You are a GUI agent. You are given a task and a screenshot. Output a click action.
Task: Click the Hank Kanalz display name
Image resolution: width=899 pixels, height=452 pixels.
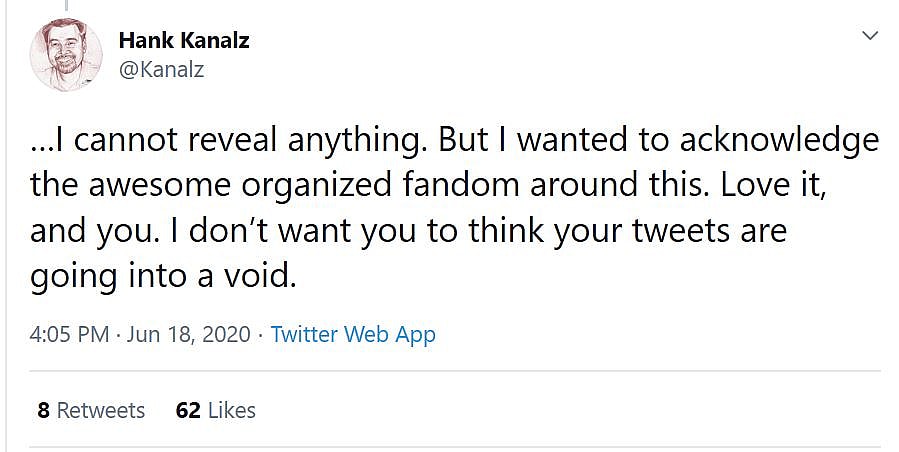click(183, 41)
